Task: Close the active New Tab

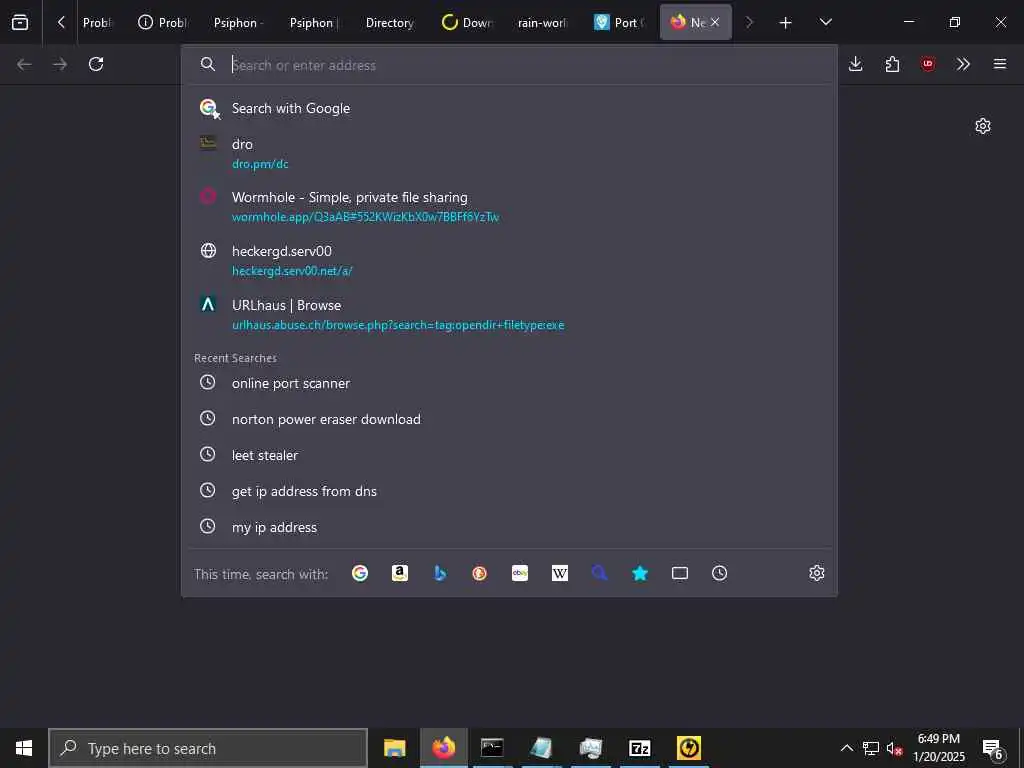Action: [715, 22]
